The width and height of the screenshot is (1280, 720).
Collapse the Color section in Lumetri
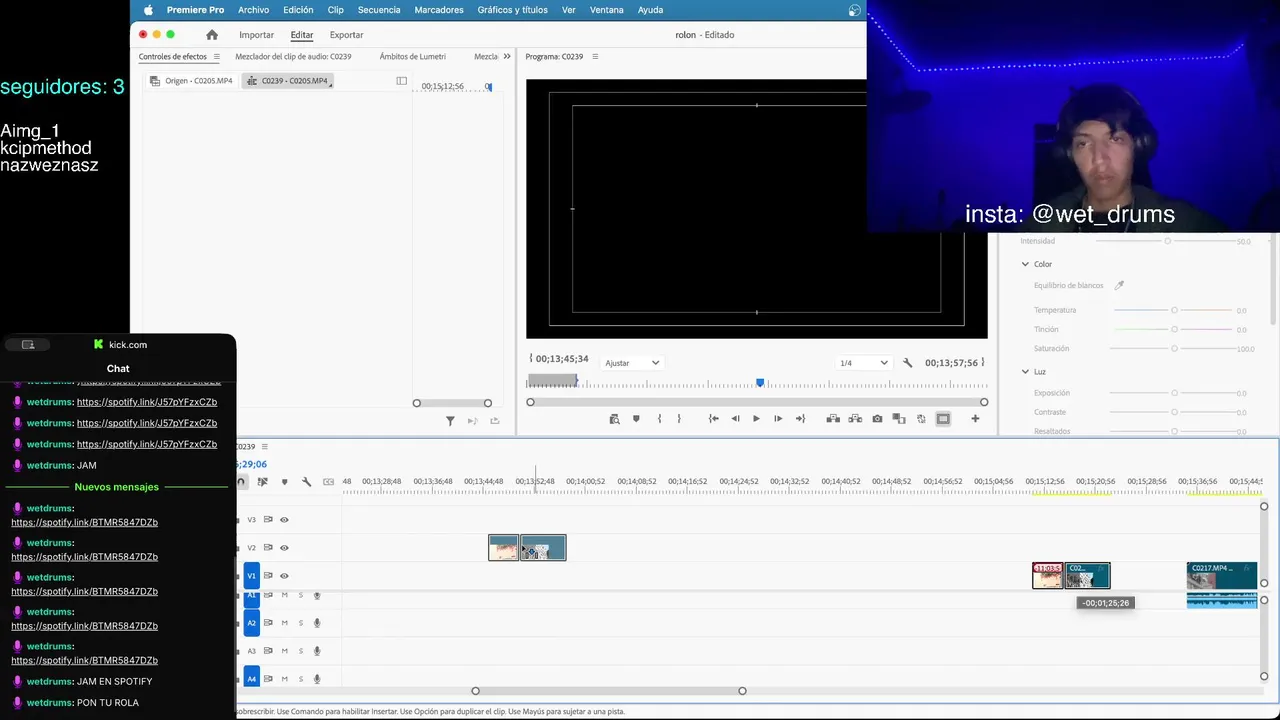1025,264
